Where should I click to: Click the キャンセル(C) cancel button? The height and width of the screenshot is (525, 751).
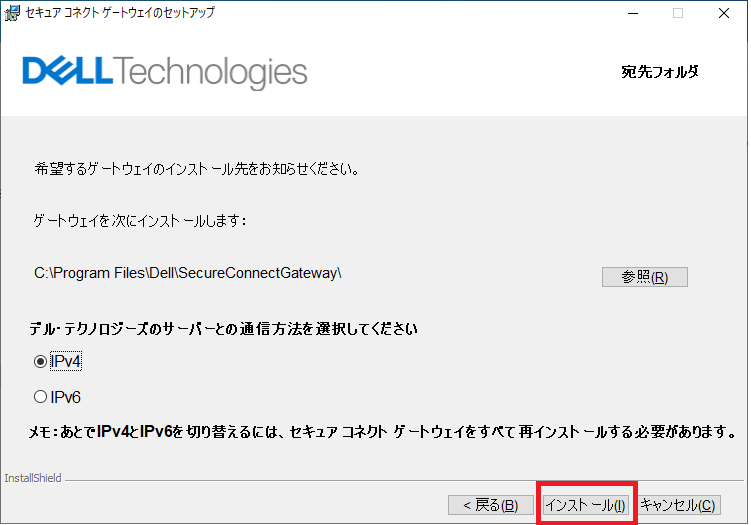(678, 505)
